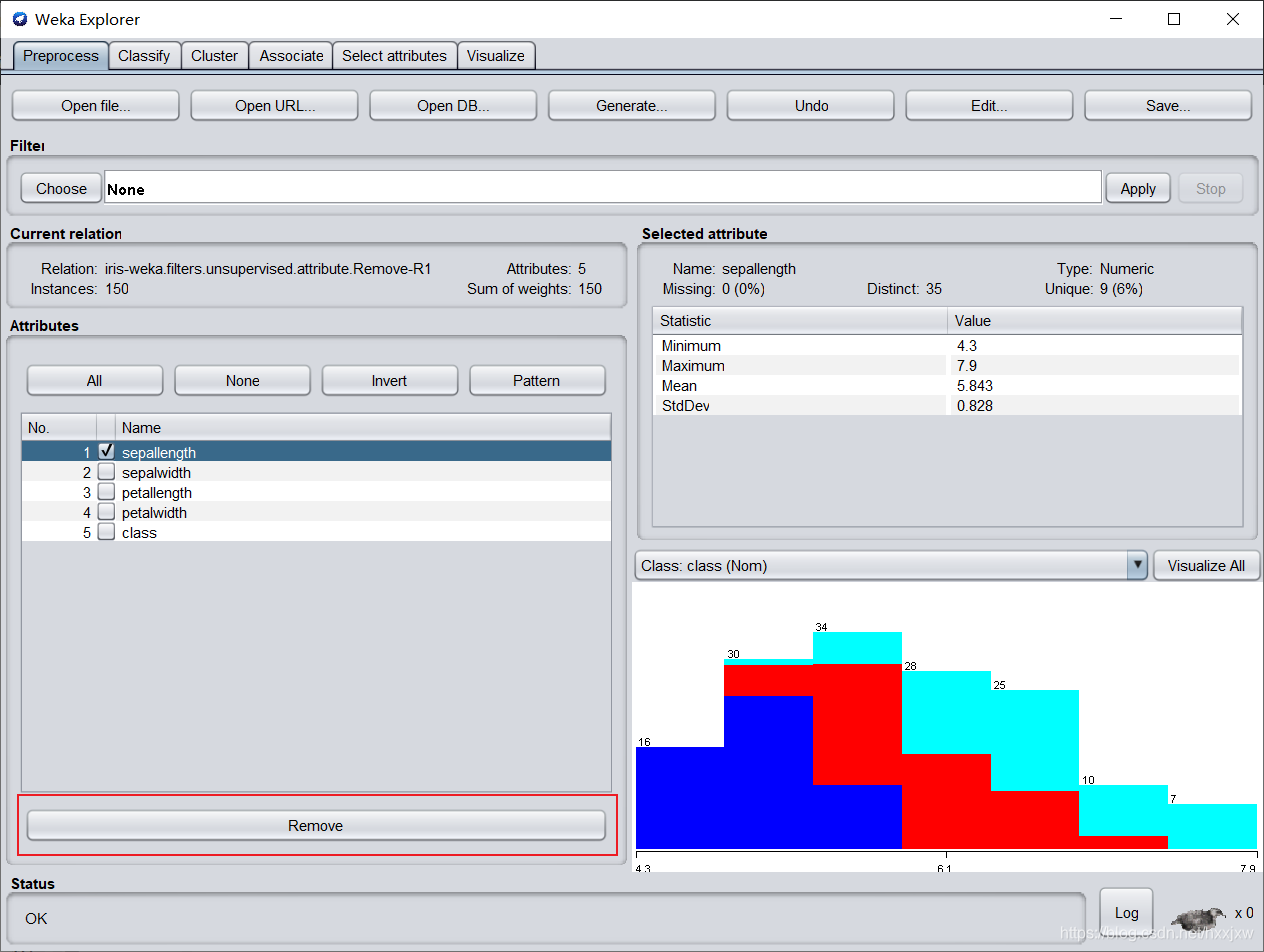Click the Open DB... button
The image size is (1264, 952).
pyautogui.click(x=453, y=105)
